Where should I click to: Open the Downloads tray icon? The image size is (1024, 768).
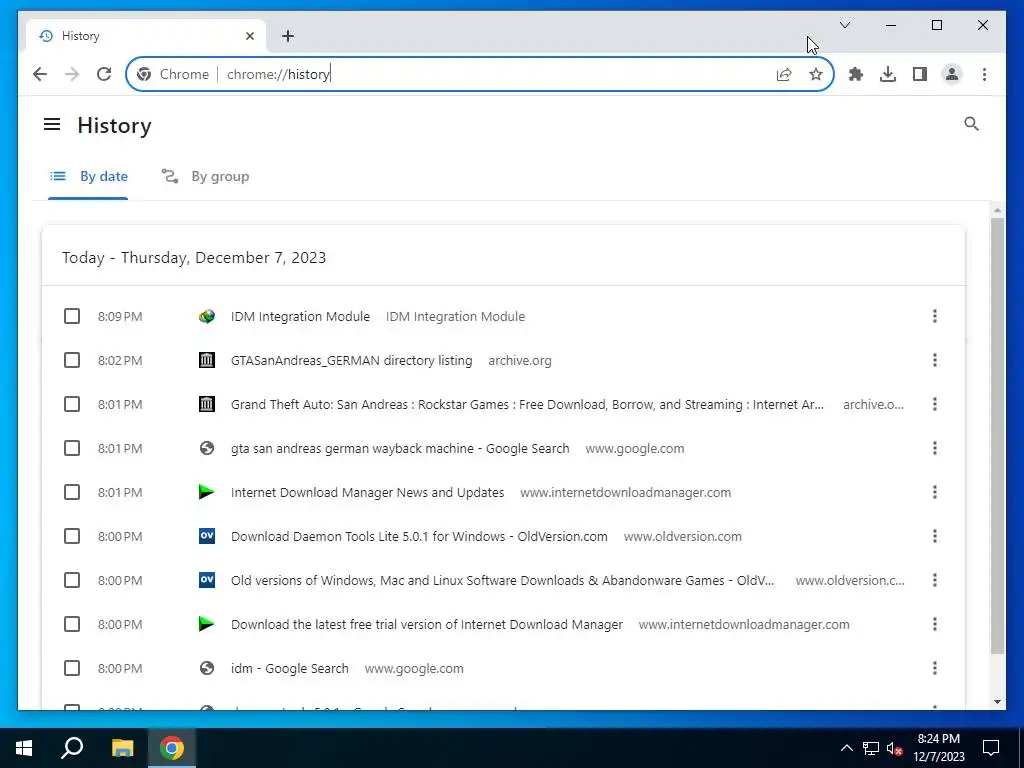click(888, 74)
